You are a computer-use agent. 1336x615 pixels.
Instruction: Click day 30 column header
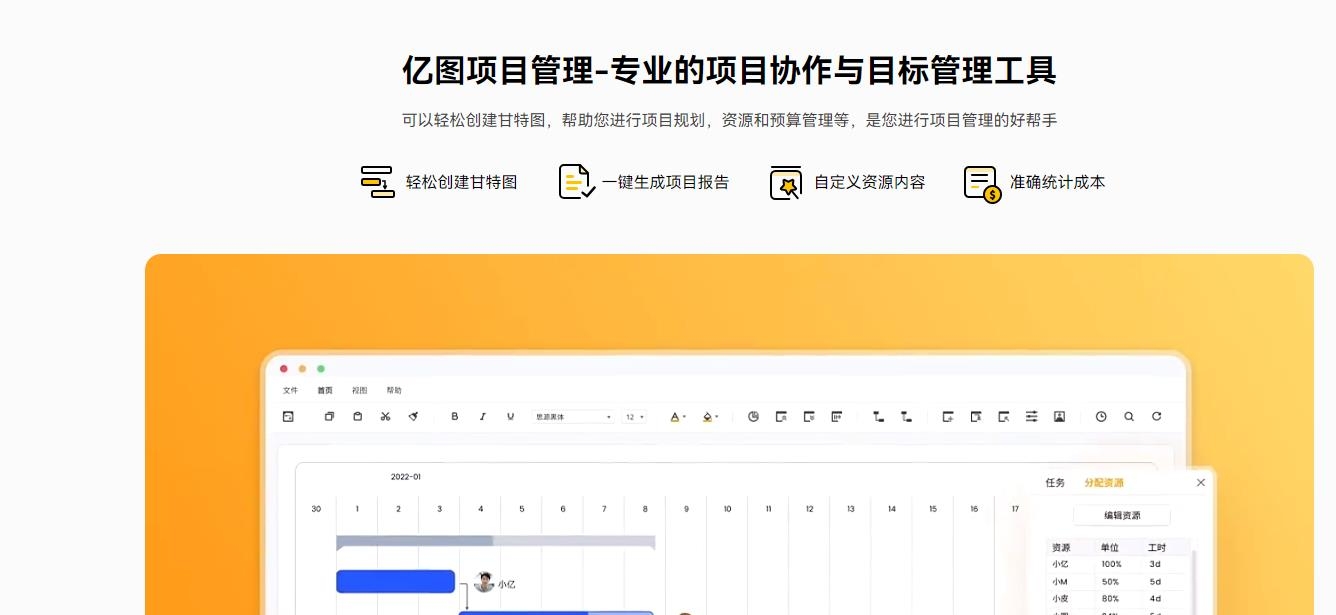point(316,509)
